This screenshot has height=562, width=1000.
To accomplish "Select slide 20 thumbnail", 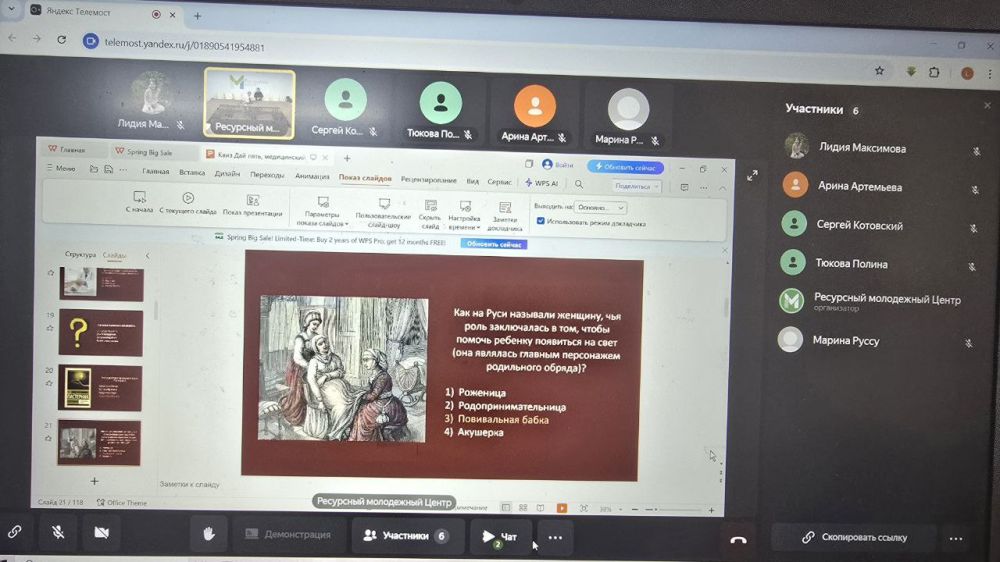I will click(x=100, y=388).
